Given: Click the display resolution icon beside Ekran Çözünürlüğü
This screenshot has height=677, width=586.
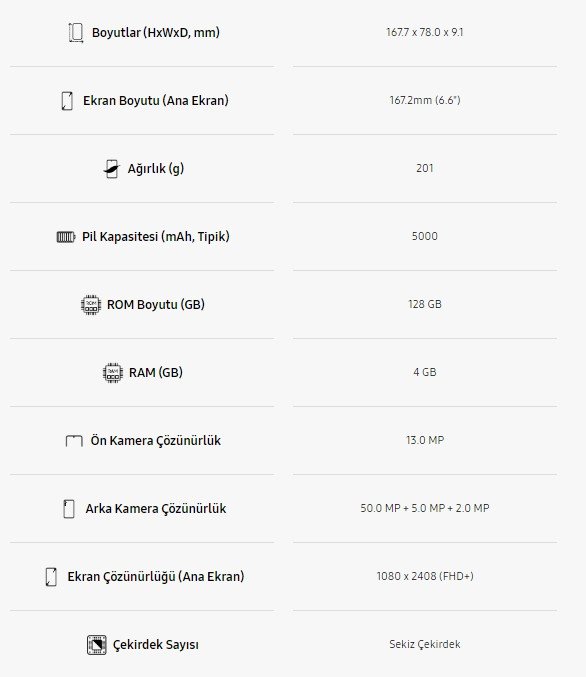Looking at the screenshot, I should [x=51, y=577].
